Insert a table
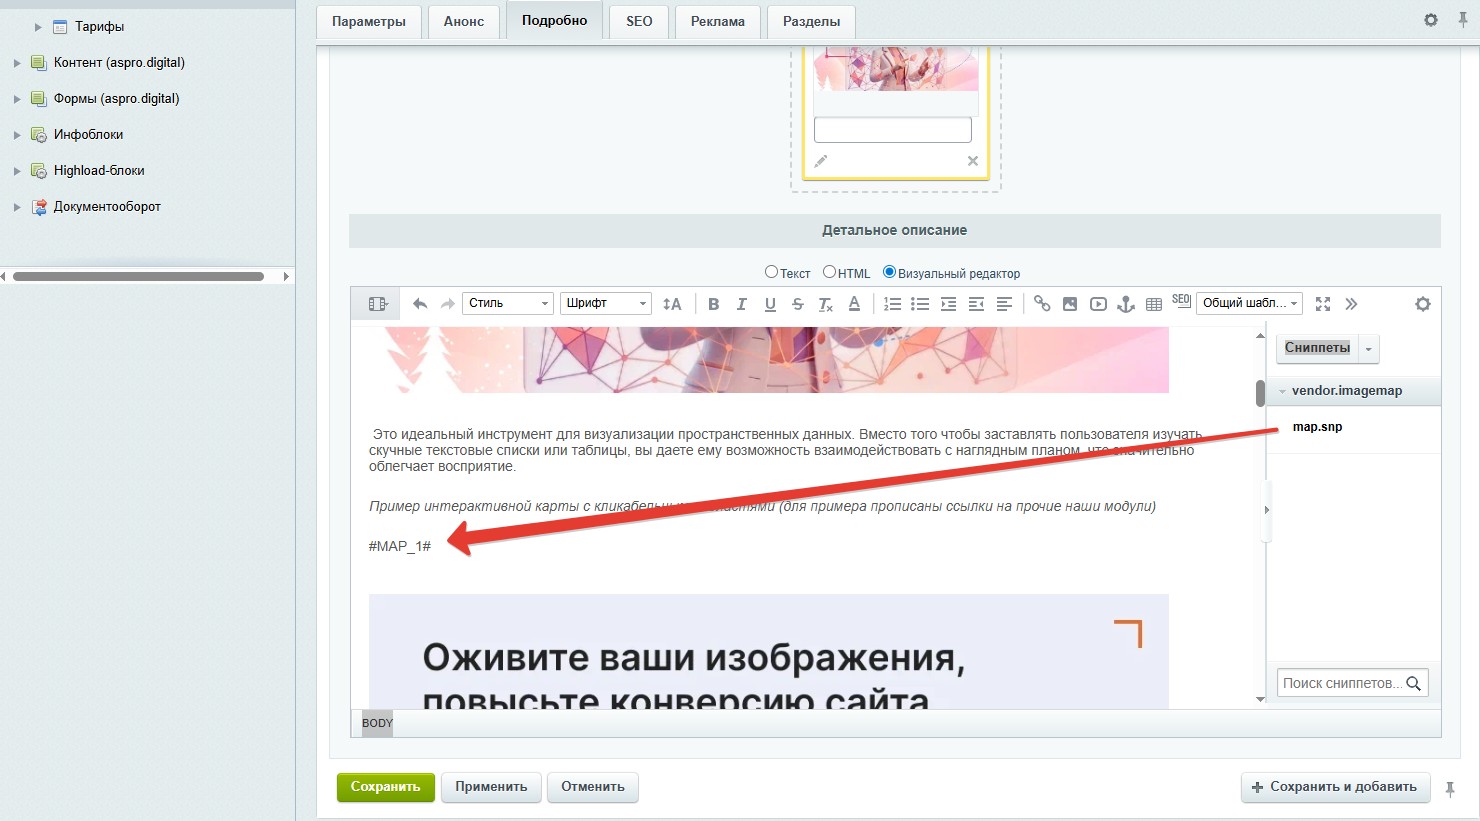 coord(1154,304)
